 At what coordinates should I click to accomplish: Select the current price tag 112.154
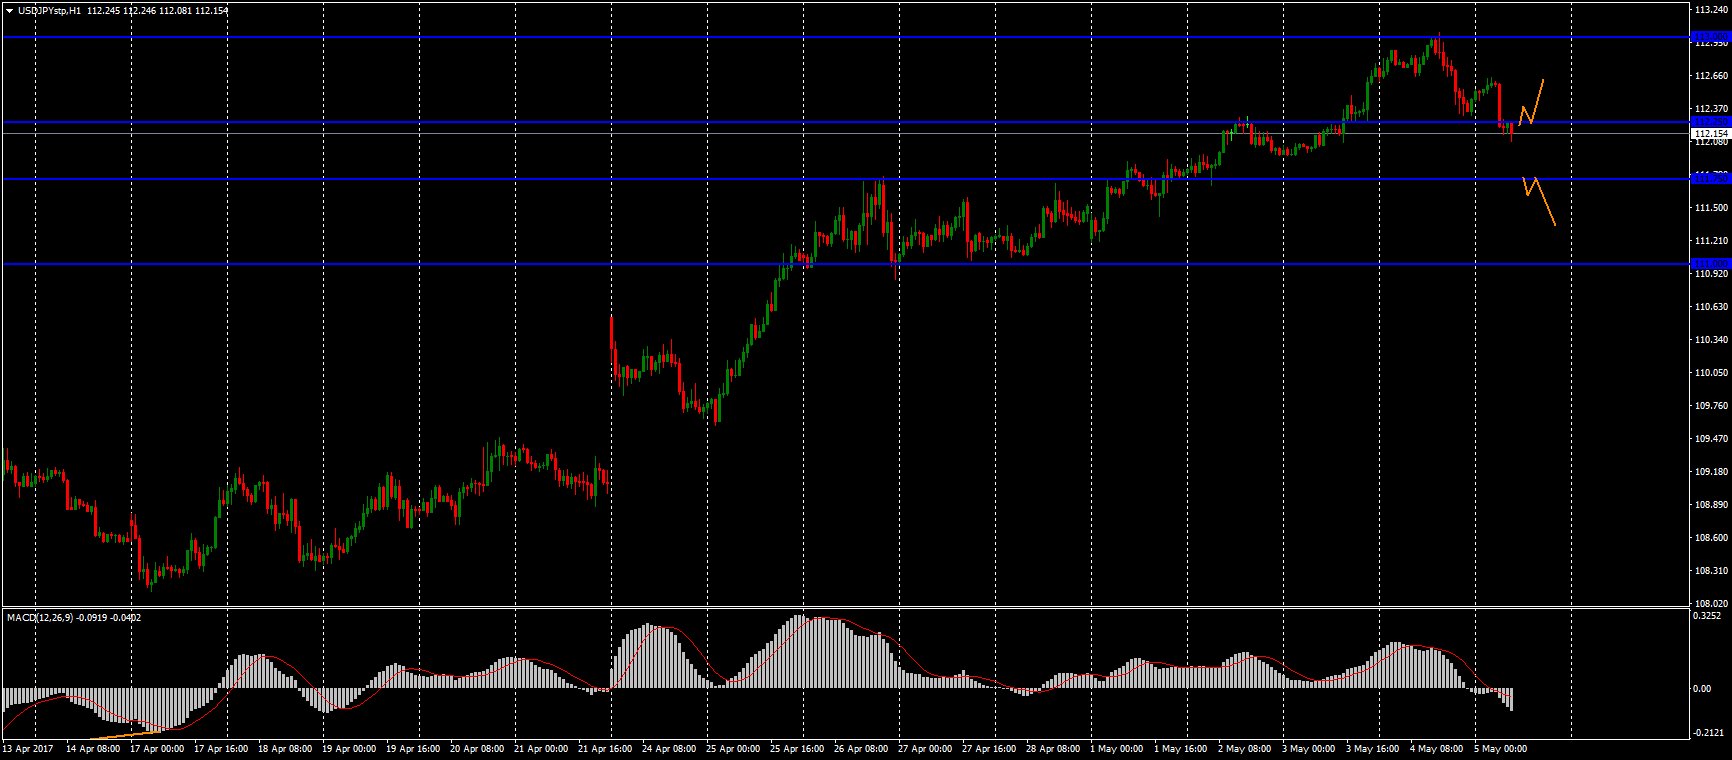tap(1710, 133)
